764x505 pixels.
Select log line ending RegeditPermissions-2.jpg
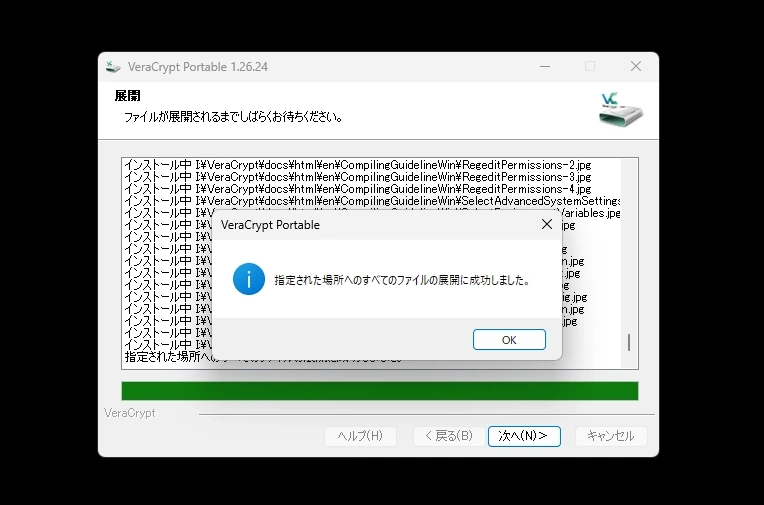coord(358,165)
